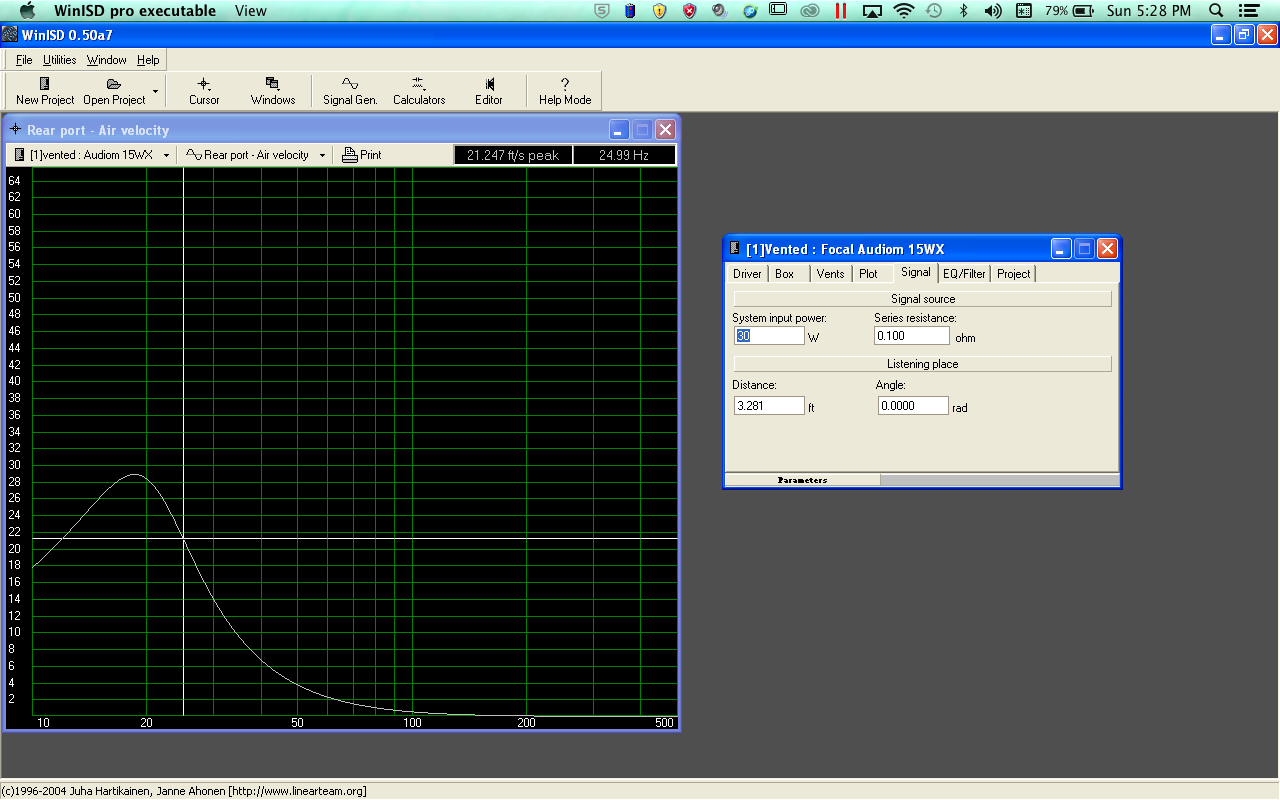Close the Focal Audiom 15WX project window

1107,249
